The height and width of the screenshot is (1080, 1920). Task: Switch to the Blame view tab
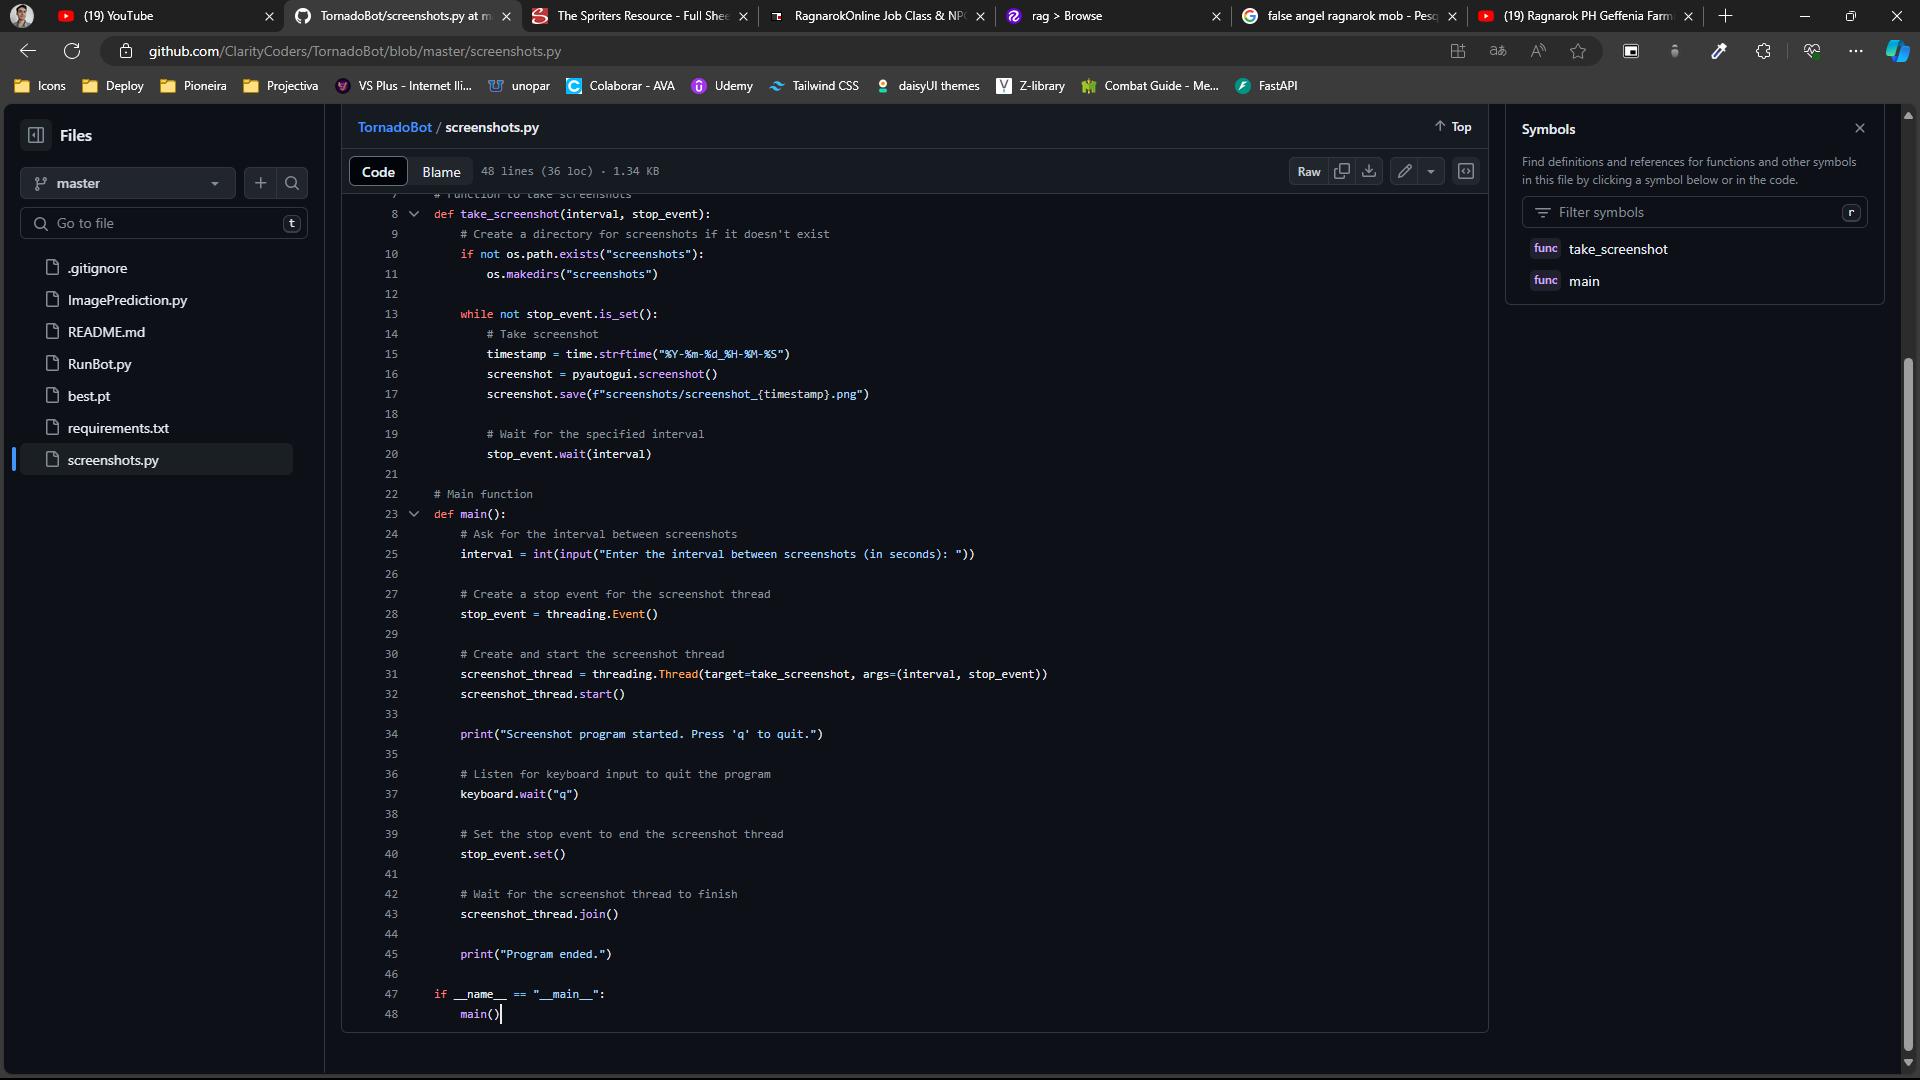441,171
